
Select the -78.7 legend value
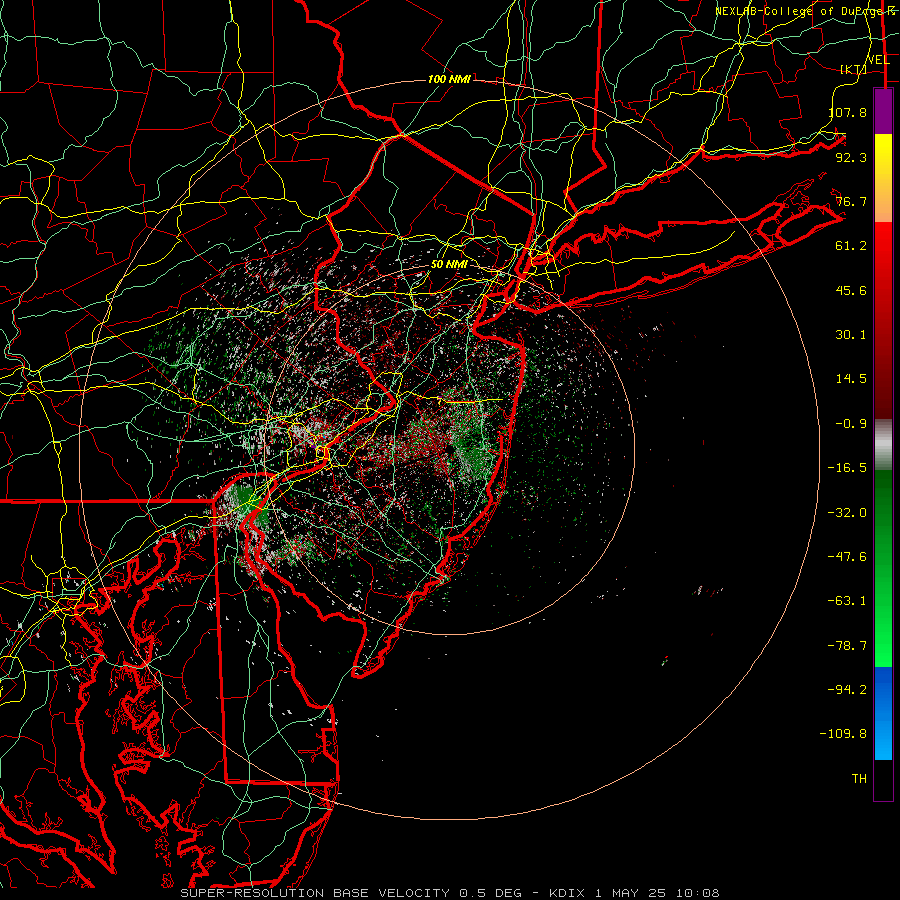coord(848,646)
